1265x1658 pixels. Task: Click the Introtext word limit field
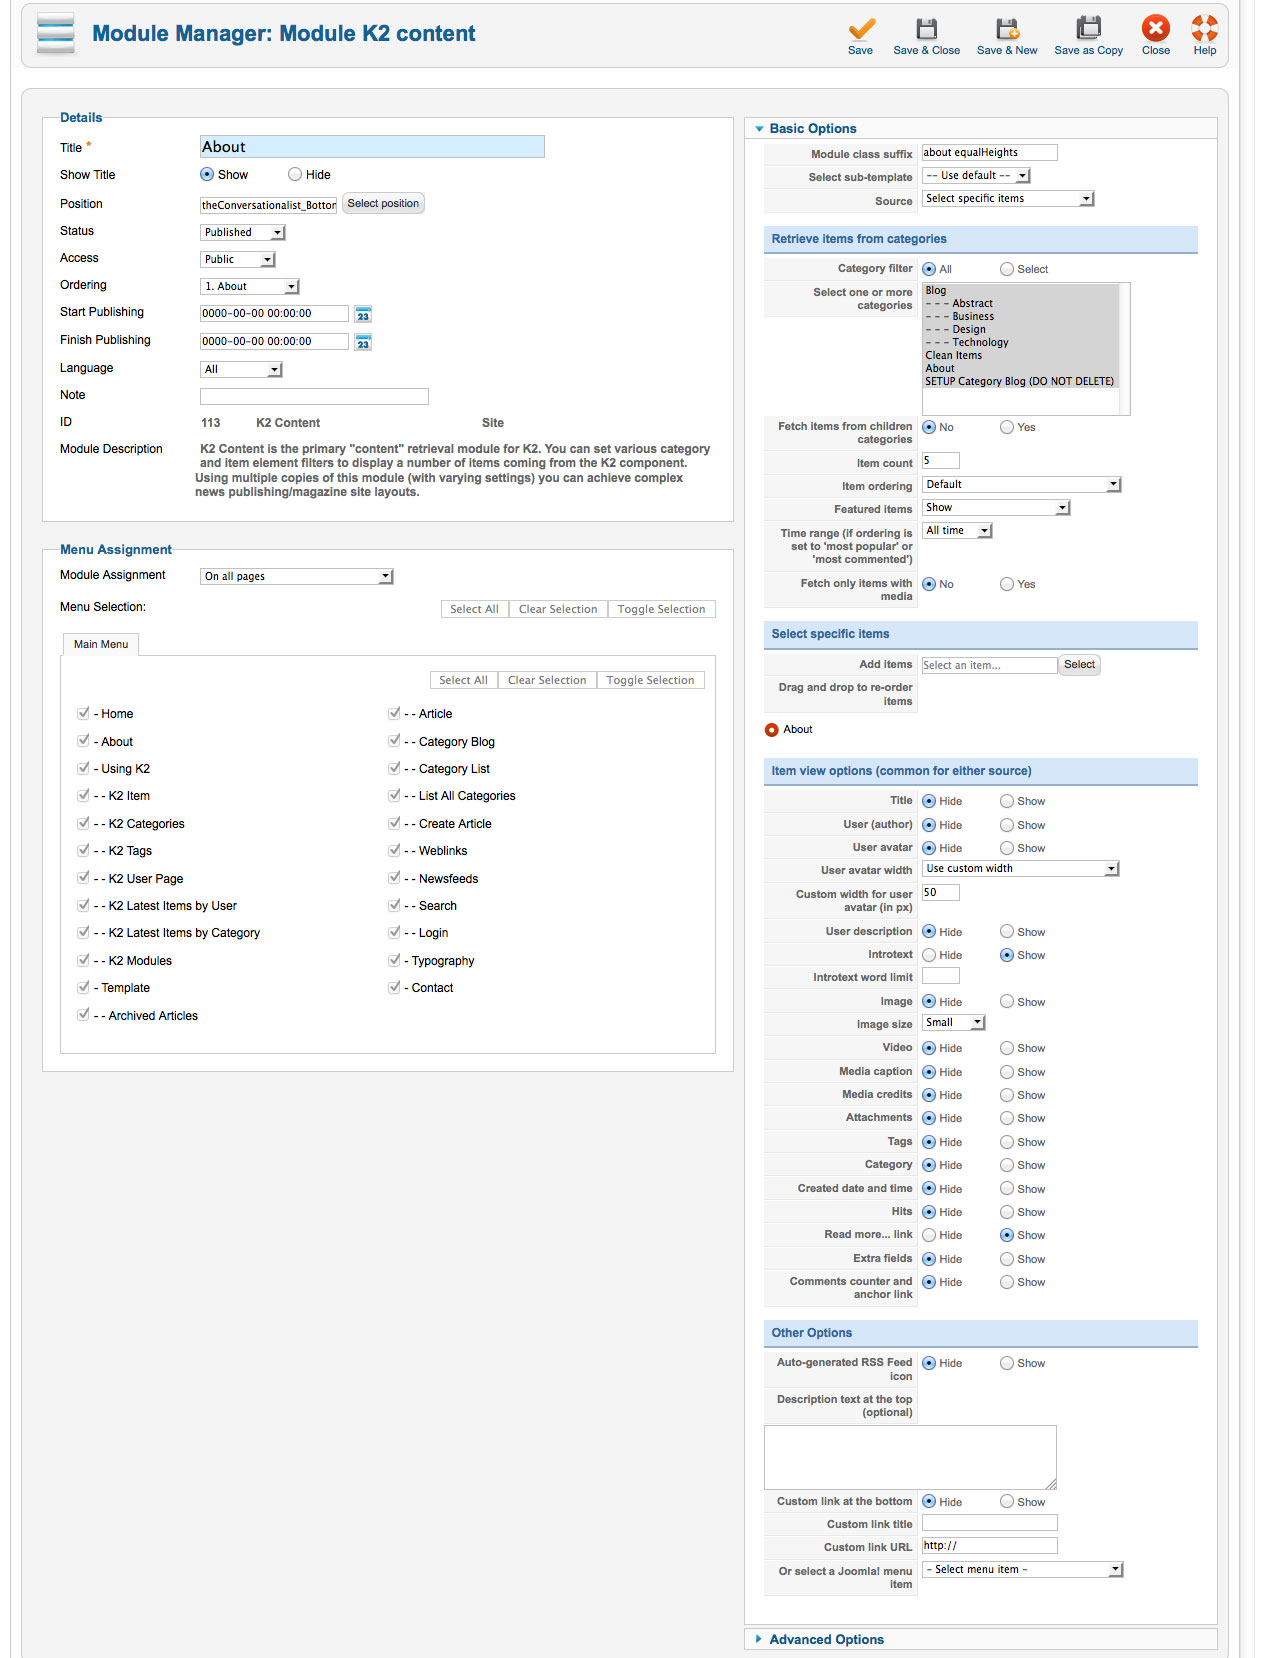(940, 976)
